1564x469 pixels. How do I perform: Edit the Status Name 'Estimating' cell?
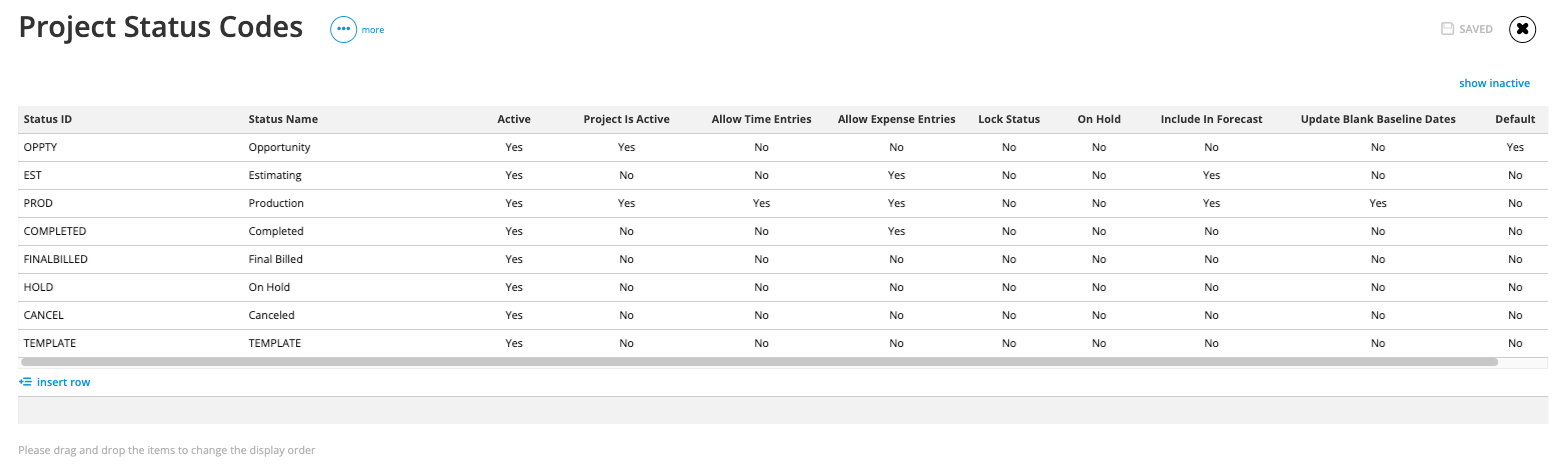[275, 175]
